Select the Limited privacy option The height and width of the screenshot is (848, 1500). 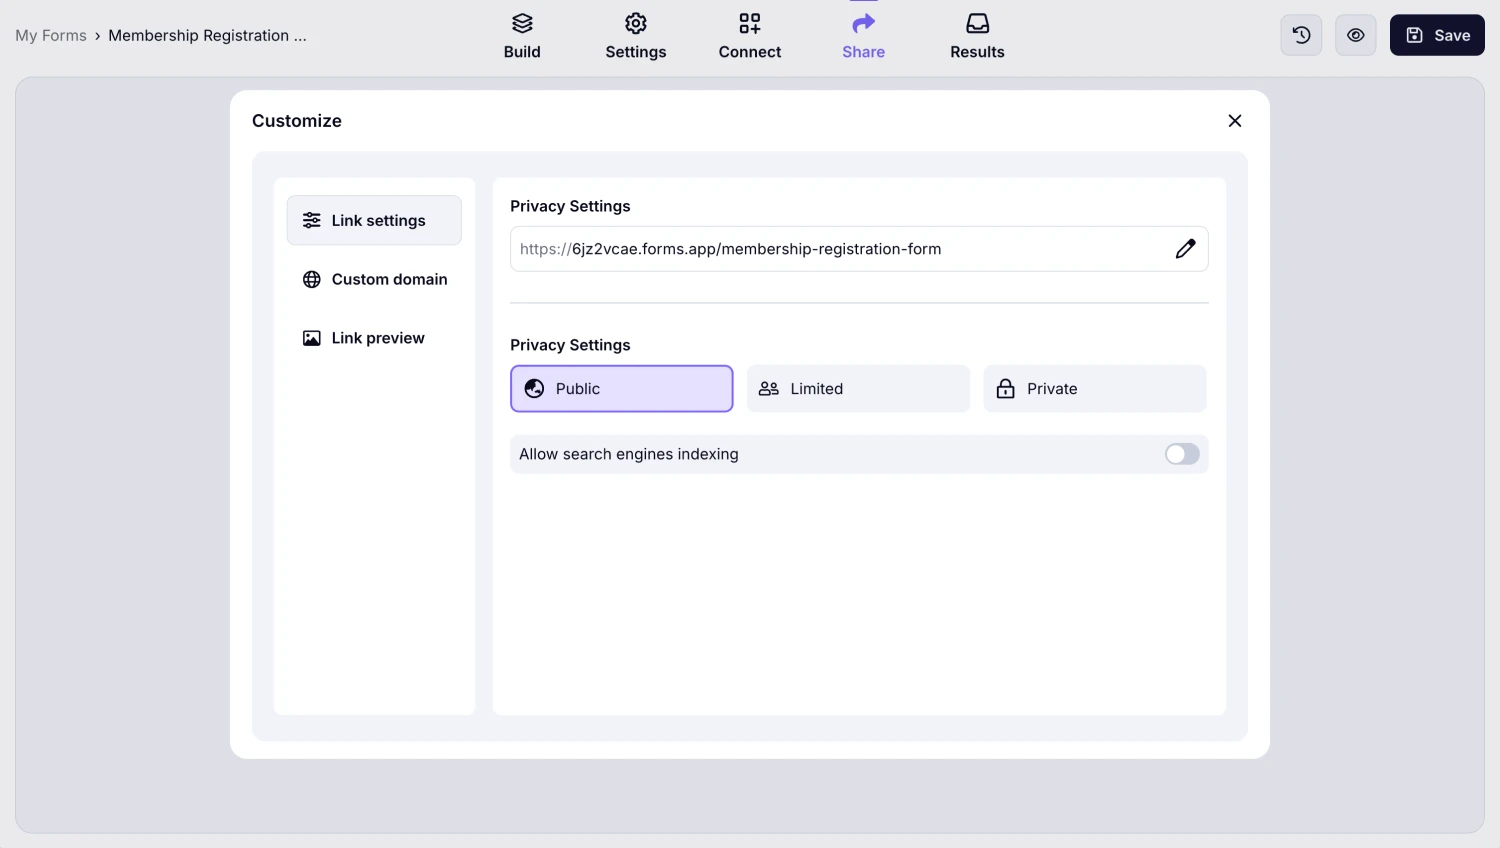coord(858,388)
